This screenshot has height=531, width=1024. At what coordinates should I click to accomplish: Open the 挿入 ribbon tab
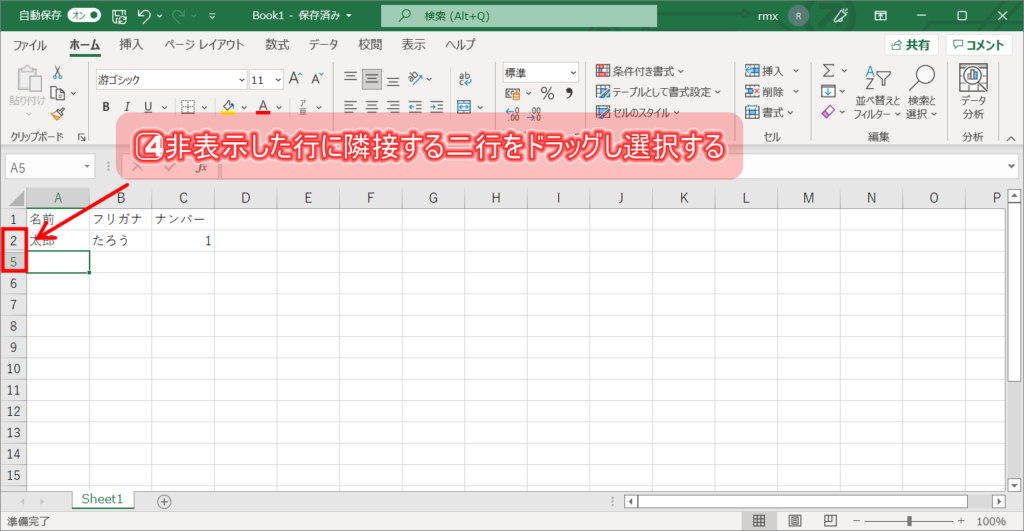tap(131, 45)
